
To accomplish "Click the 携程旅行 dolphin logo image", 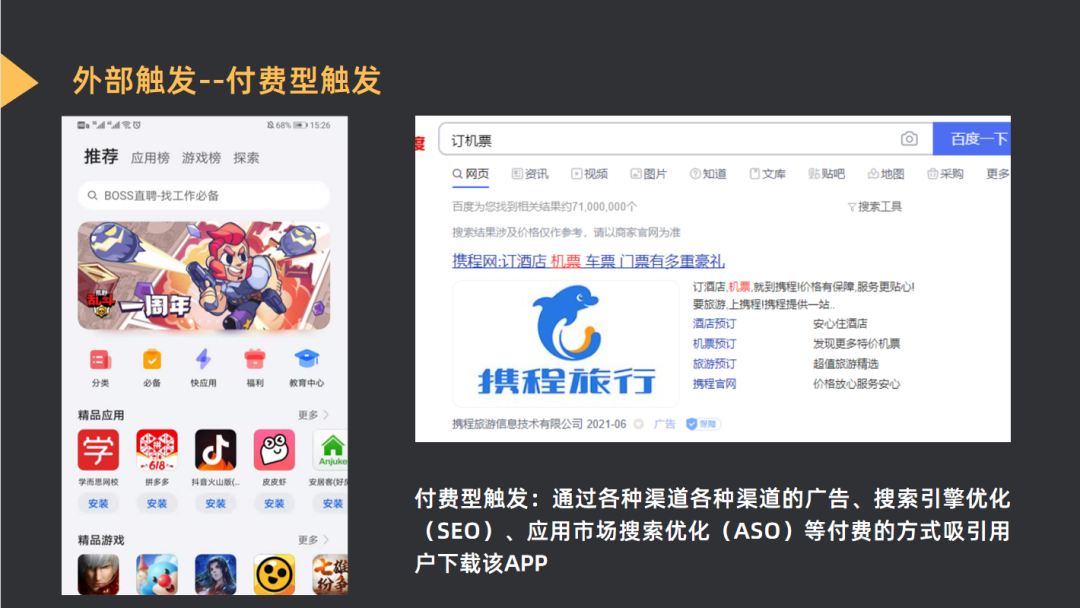I will click(x=565, y=343).
